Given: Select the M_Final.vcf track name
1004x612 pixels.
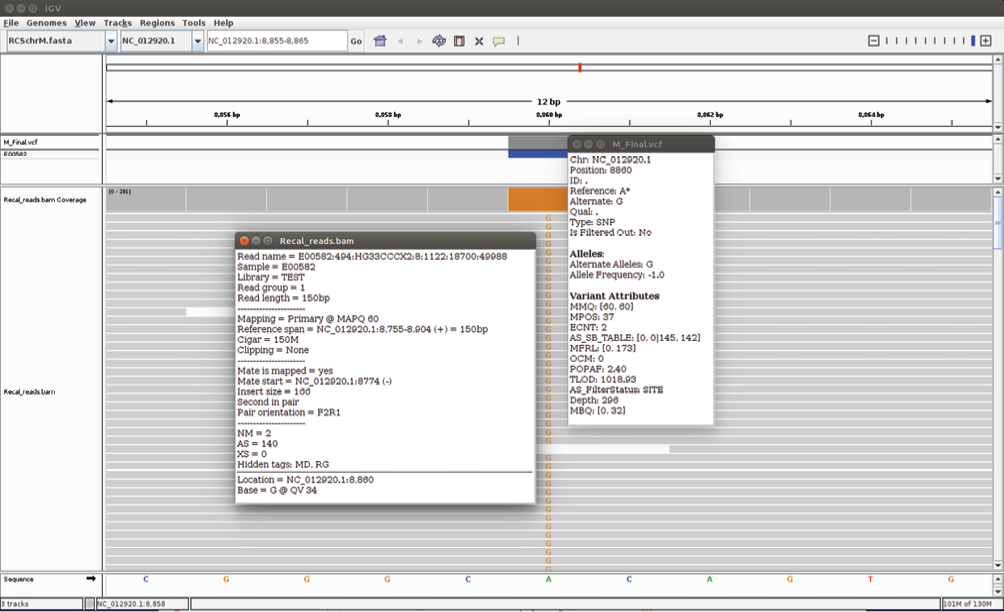Looking at the screenshot, I should click(20, 143).
